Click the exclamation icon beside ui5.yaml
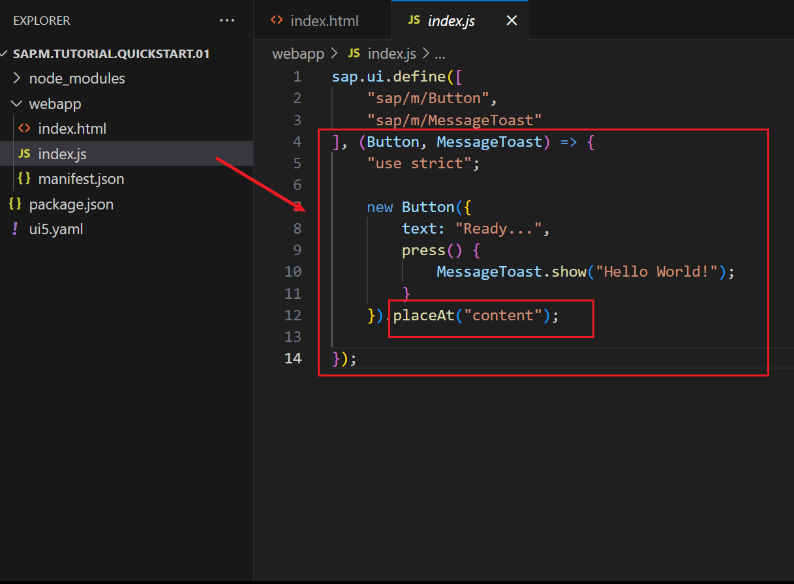This screenshot has height=584, width=794. tap(15, 229)
